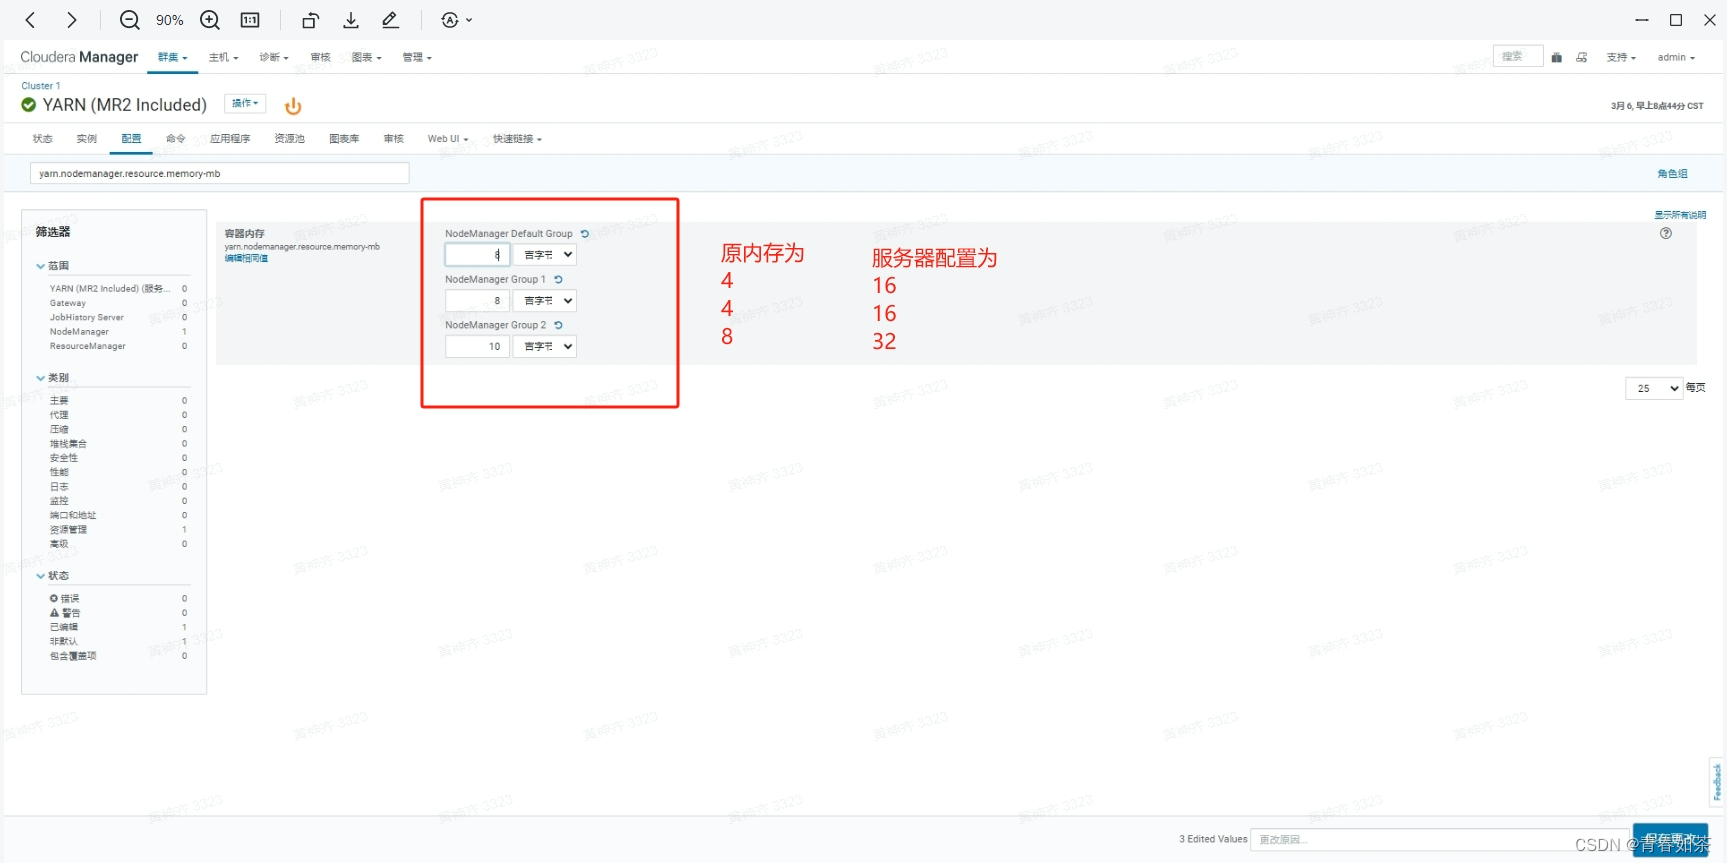Viewport: 1727px width, 863px height.
Task: Open the 图表 charts menu
Action: click(x=367, y=58)
